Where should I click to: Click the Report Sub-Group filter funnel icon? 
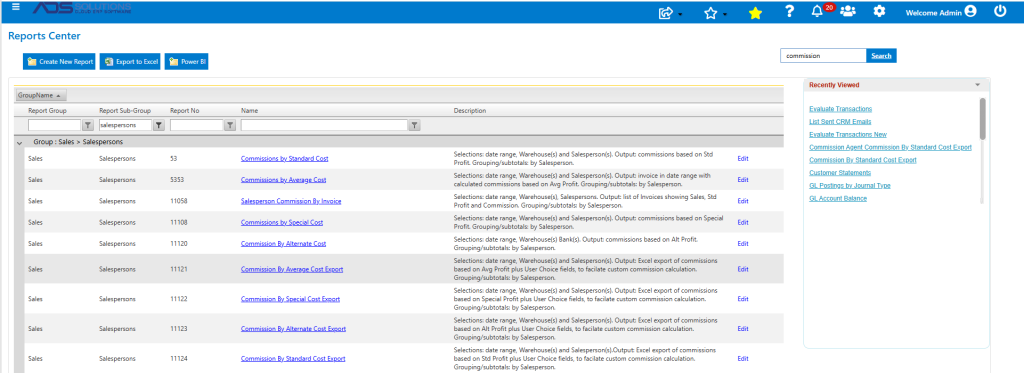click(158, 125)
